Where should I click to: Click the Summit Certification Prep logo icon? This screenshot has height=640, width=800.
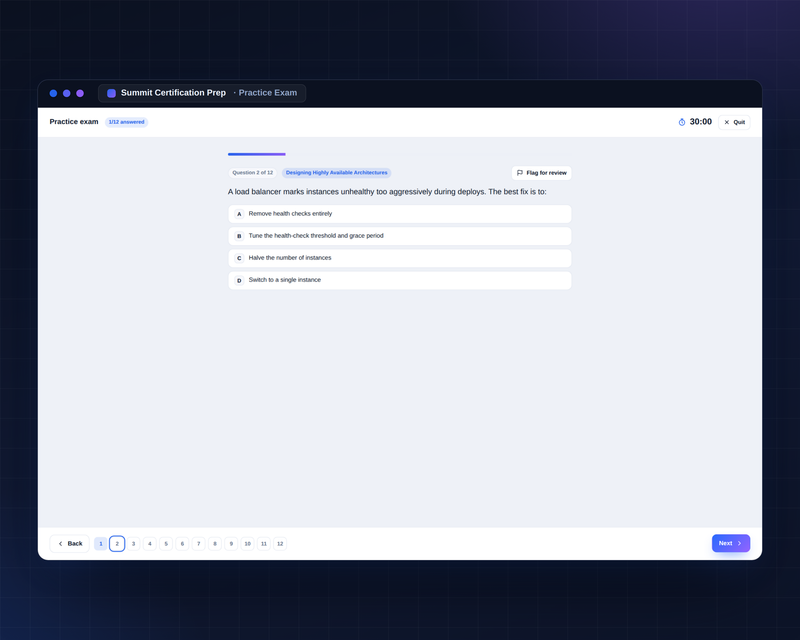coord(111,93)
